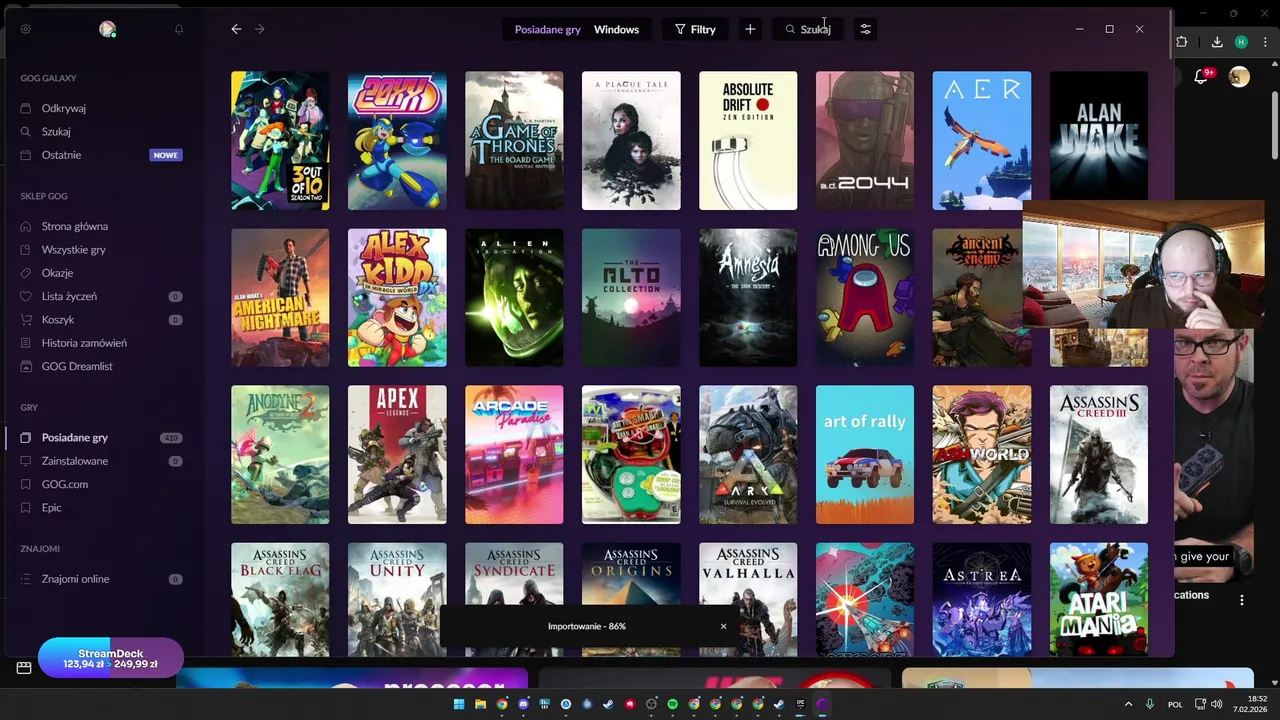Viewport: 1280px width, 720px height.
Task: Open A Game of Thrones Board Game cover
Action: point(514,141)
